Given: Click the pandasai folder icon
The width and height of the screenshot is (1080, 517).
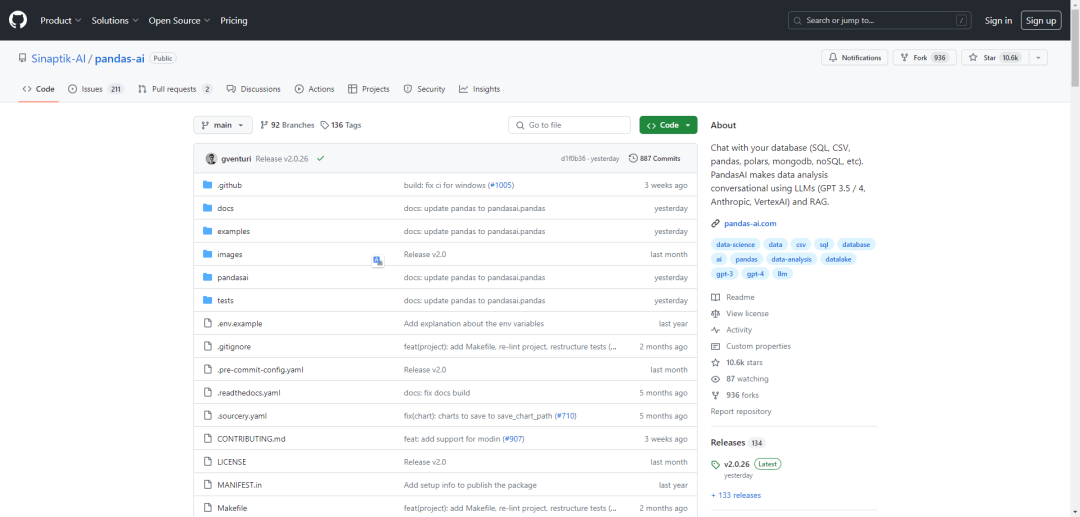Looking at the screenshot, I should (x=208, y=277).
